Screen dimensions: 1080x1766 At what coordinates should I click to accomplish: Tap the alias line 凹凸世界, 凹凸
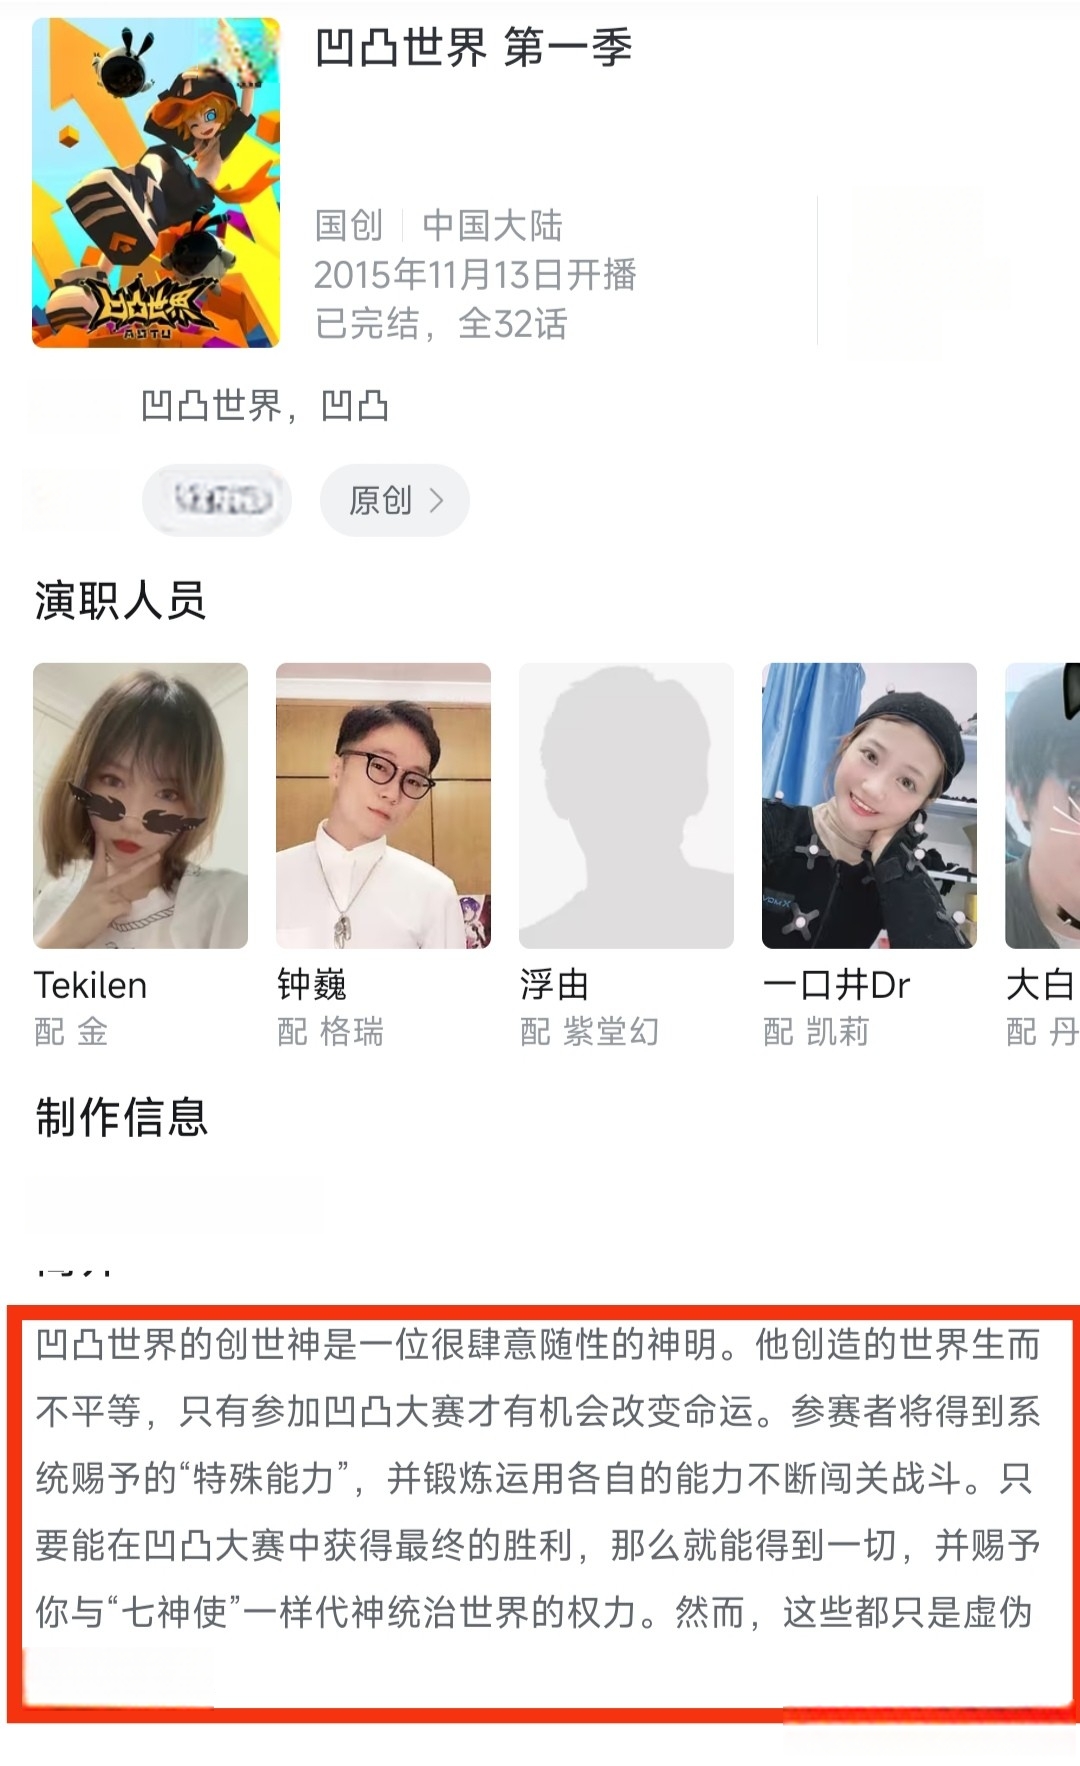click(x=265, y=406)
